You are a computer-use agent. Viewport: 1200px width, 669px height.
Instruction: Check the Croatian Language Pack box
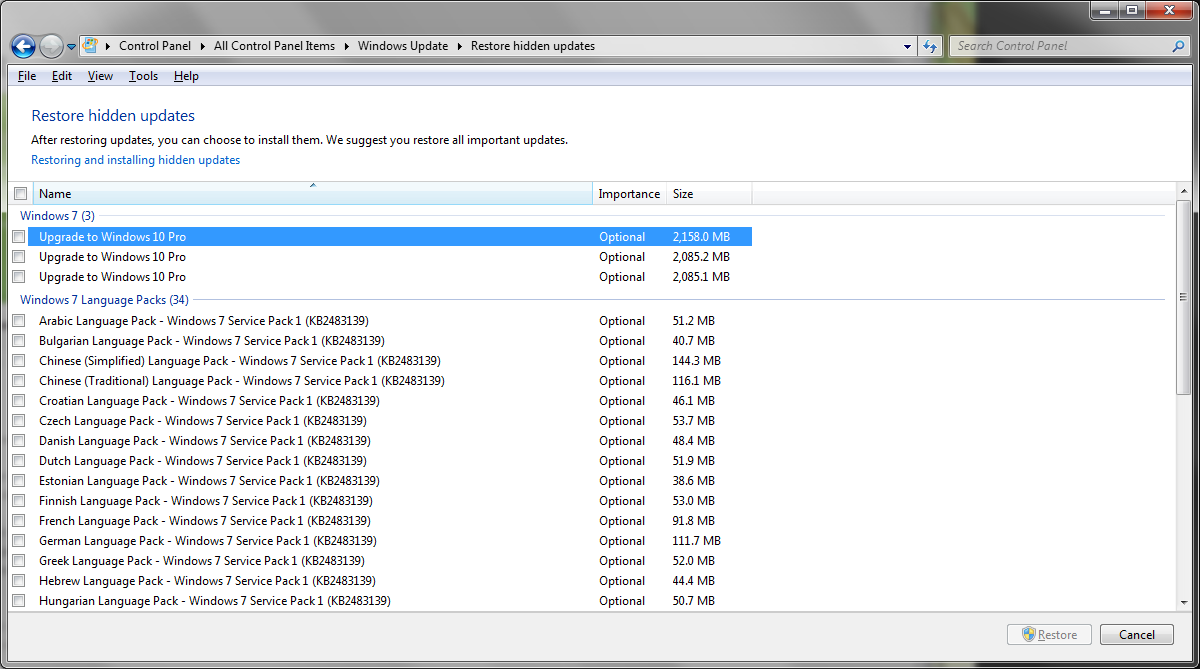(19, 401)
